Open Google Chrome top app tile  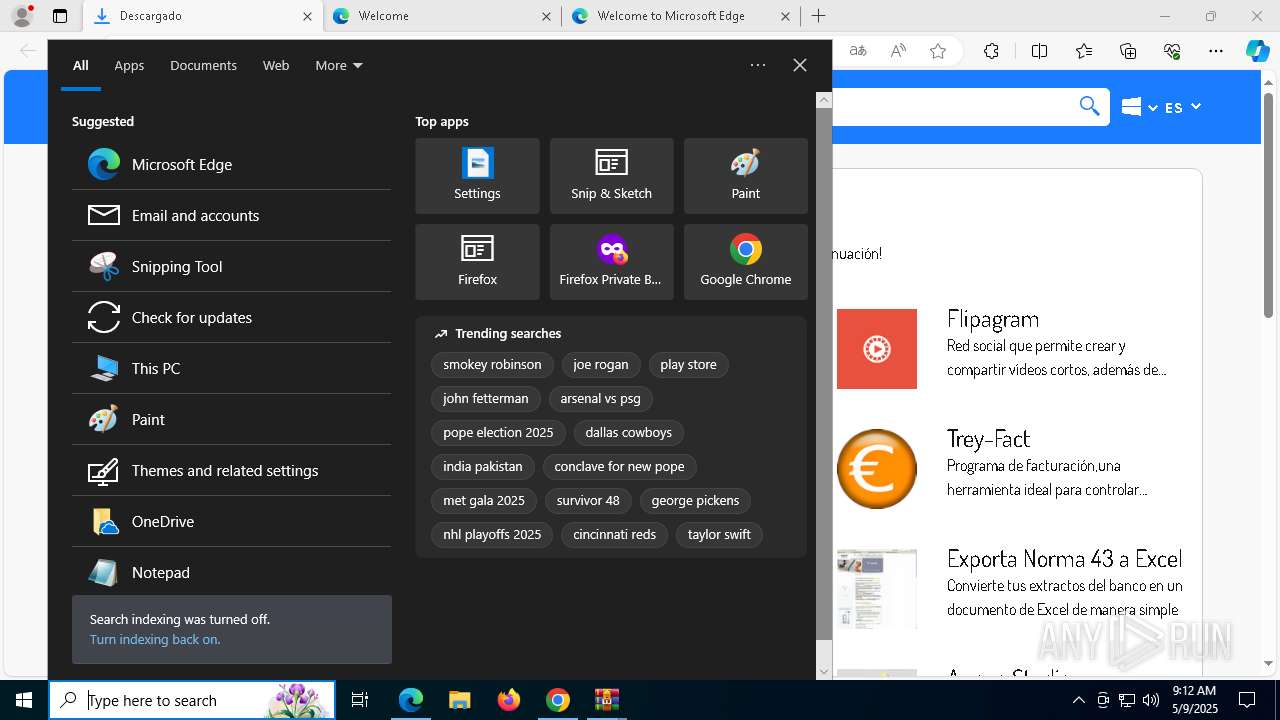746,262
